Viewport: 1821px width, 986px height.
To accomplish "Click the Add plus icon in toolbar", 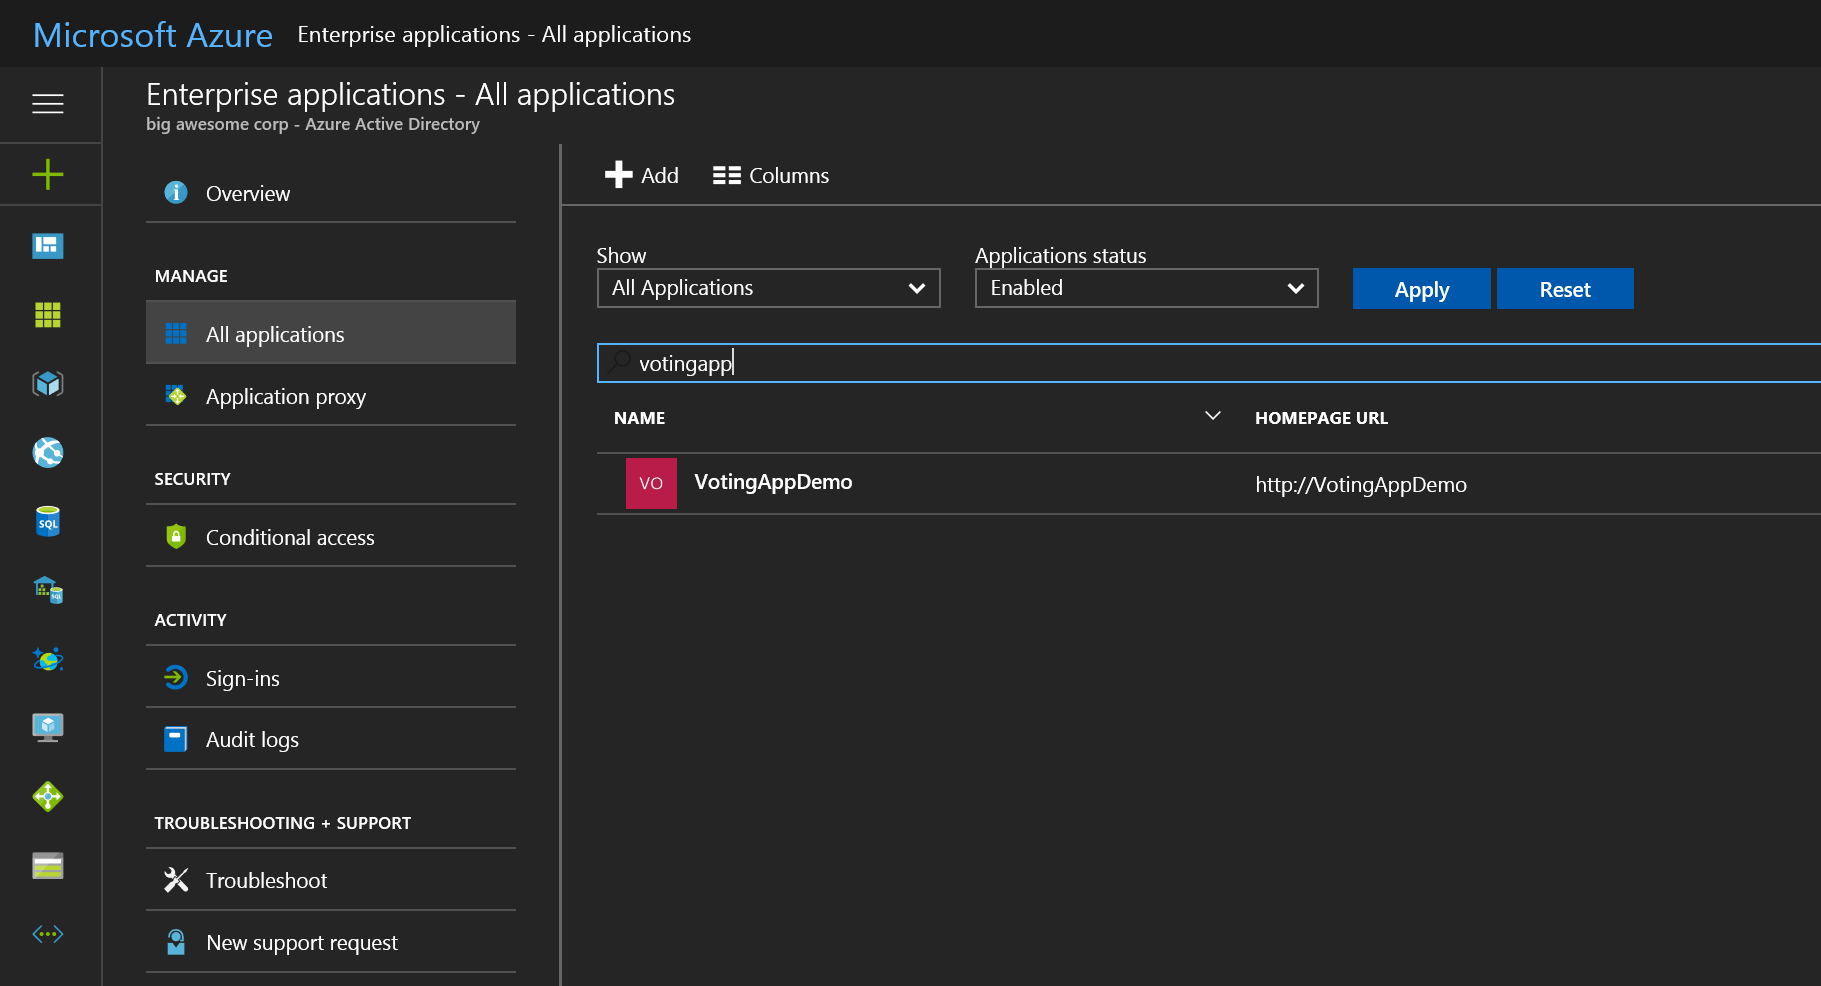I will click(619, 174).
